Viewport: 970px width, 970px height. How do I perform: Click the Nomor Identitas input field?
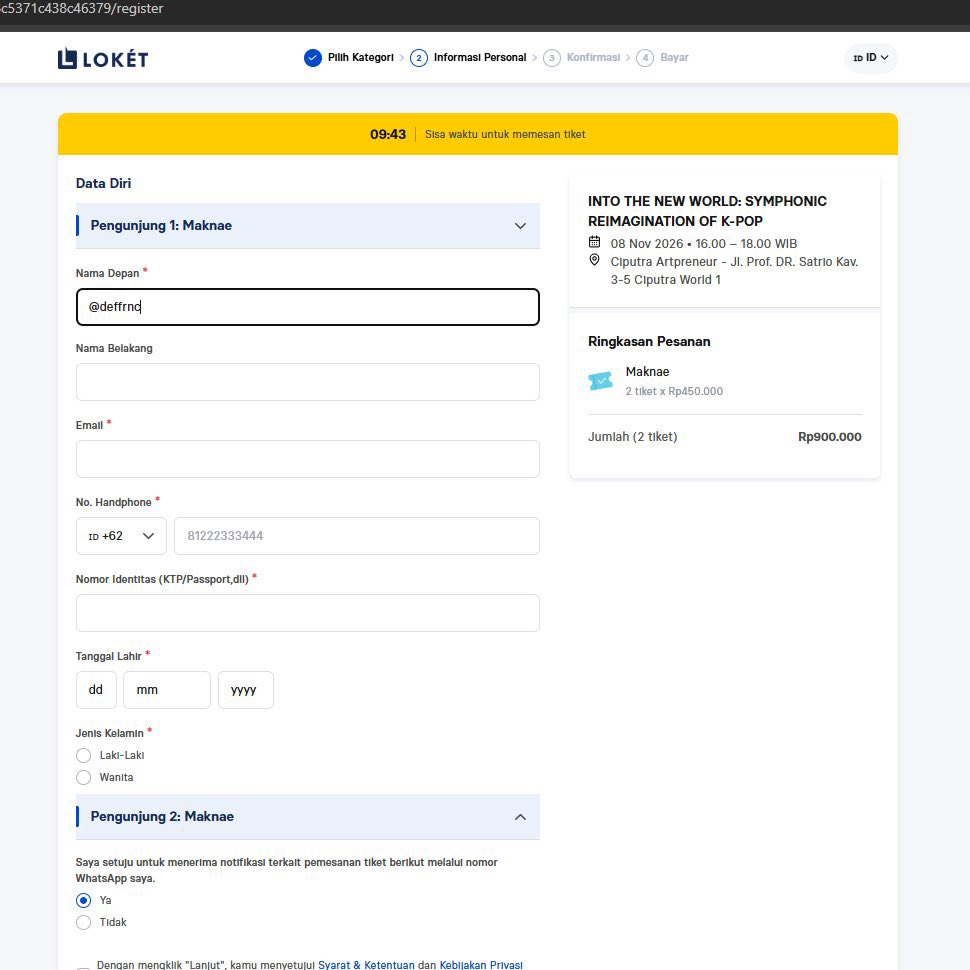coord(307,613)
